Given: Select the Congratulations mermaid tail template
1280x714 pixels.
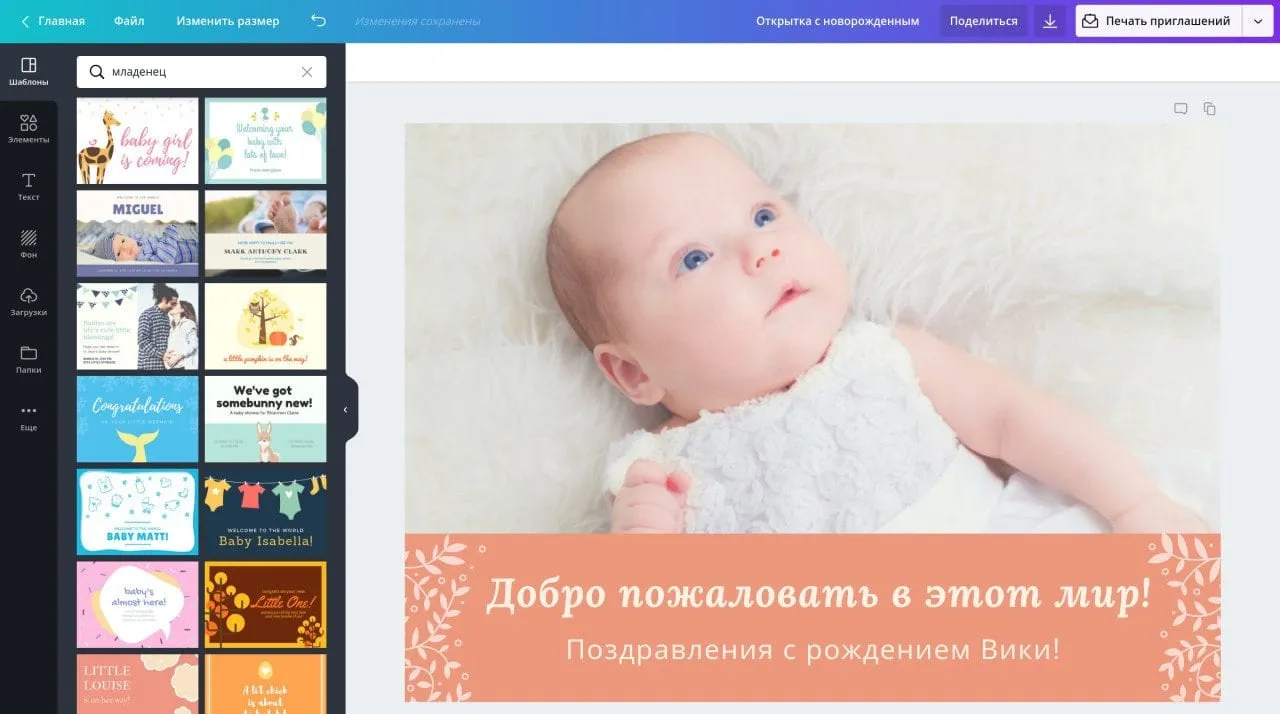Looking at the screenshot, I should point(137,419).
